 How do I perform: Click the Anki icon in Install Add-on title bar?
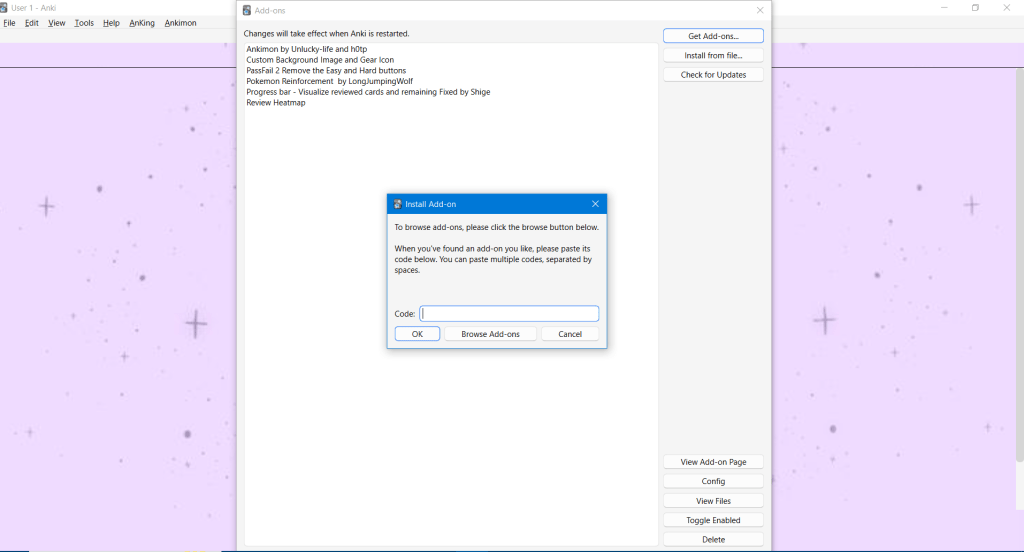(x=398, y=204)
